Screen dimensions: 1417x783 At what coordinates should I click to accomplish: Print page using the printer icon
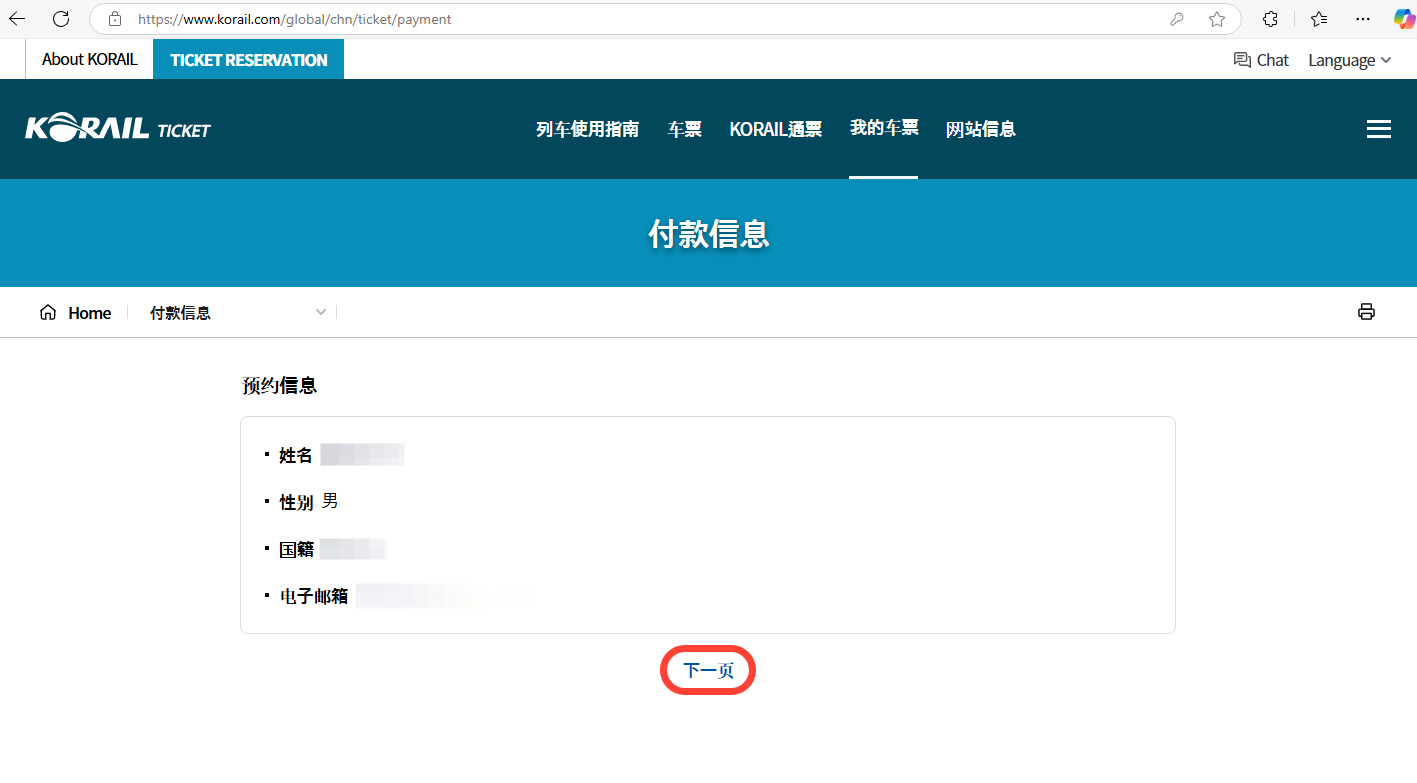[1366, 312]
